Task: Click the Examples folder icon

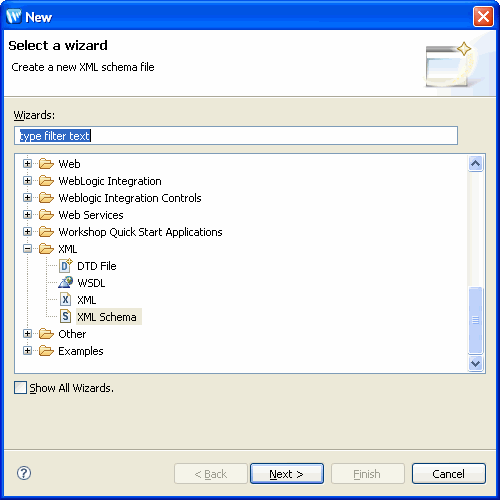Action: pyautogui.click(x=46, y=351)
